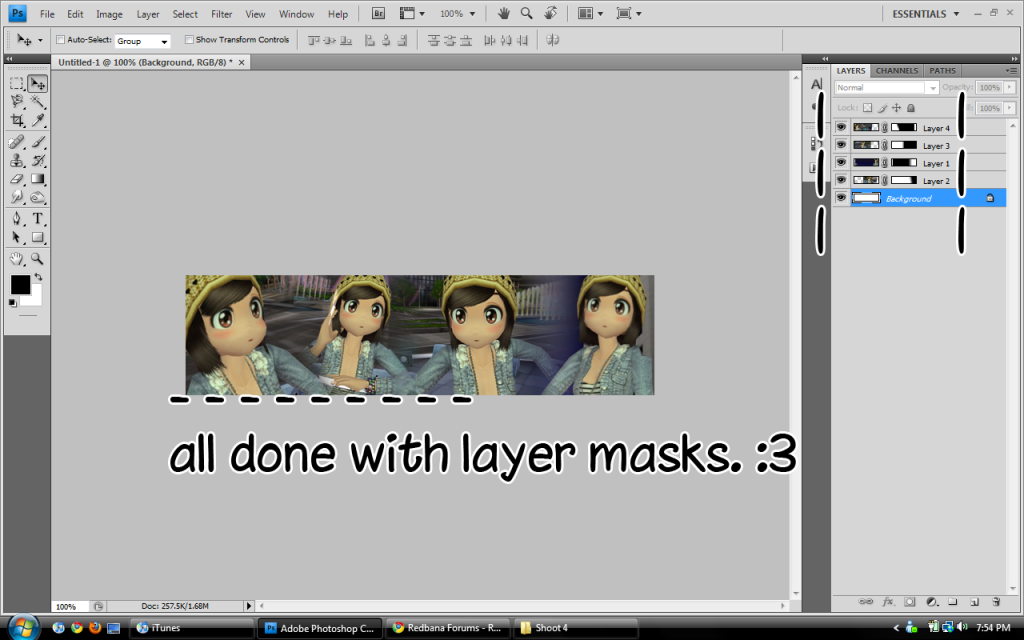The height and width of the screenshot is (640, 1024).
Task: Switch to the PATHS tab
Action: click(942, 71)
